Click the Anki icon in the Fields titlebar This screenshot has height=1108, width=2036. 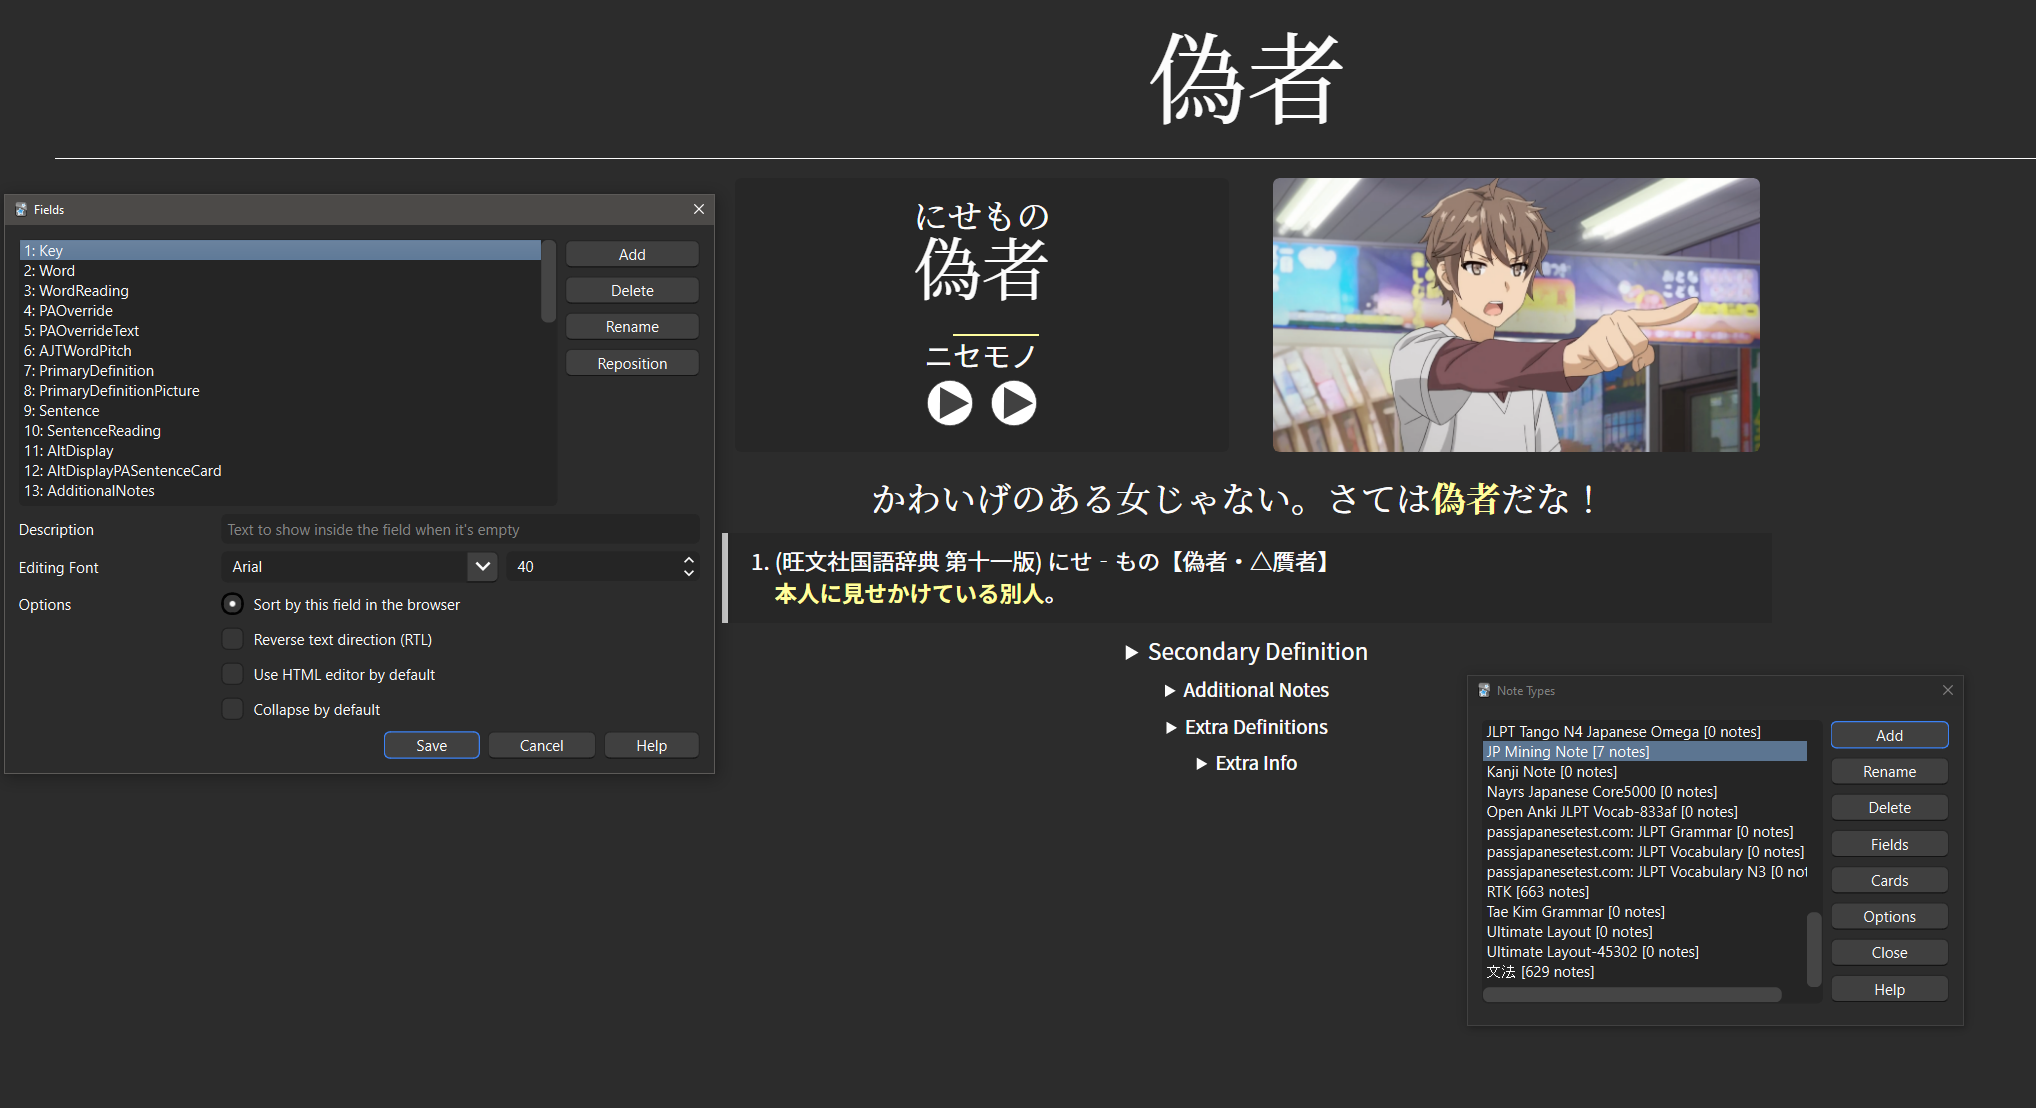tap(21, 209)
